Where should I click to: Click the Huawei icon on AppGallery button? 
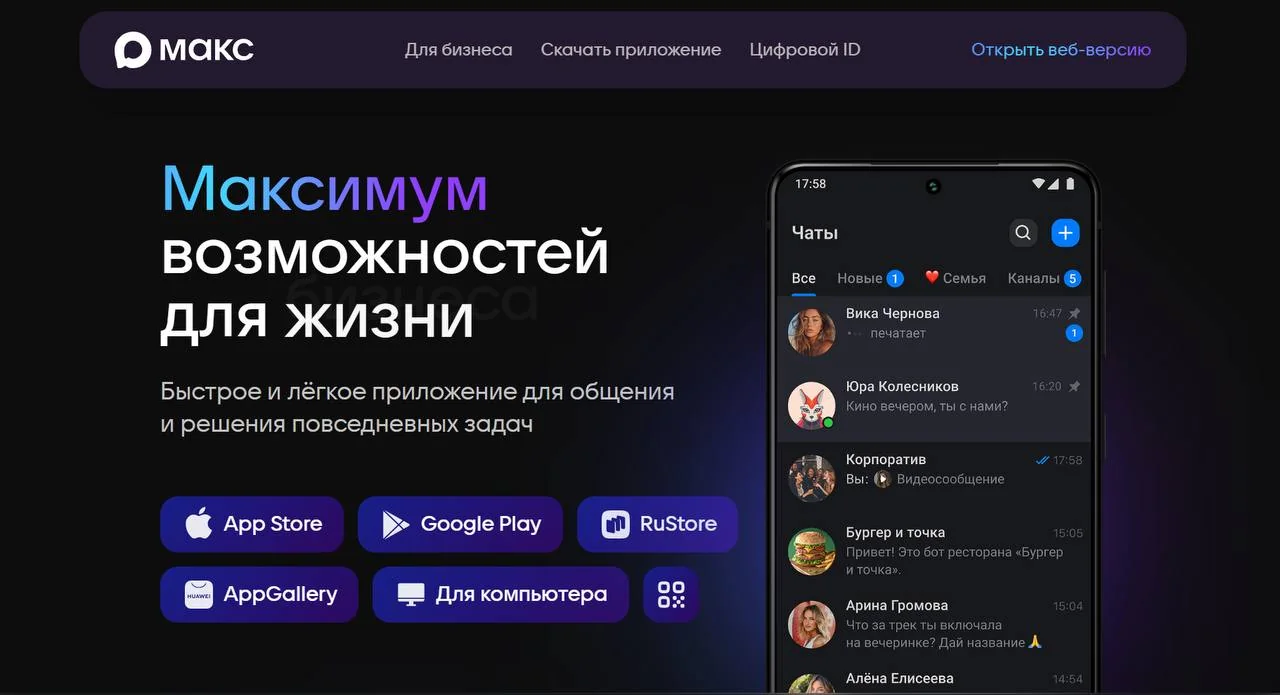[196, 594]
